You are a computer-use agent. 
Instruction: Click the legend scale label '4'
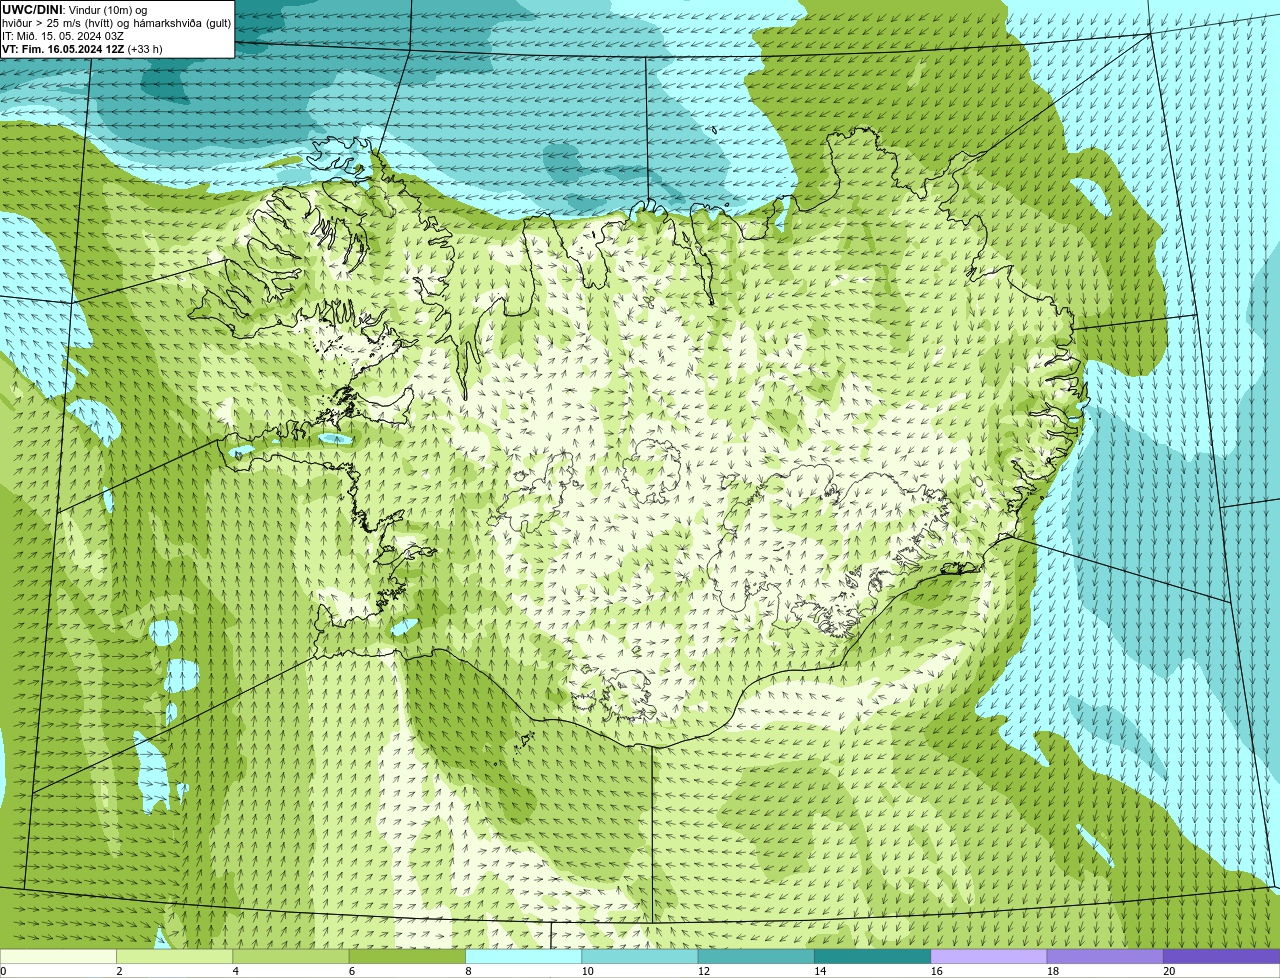[236, 971]
